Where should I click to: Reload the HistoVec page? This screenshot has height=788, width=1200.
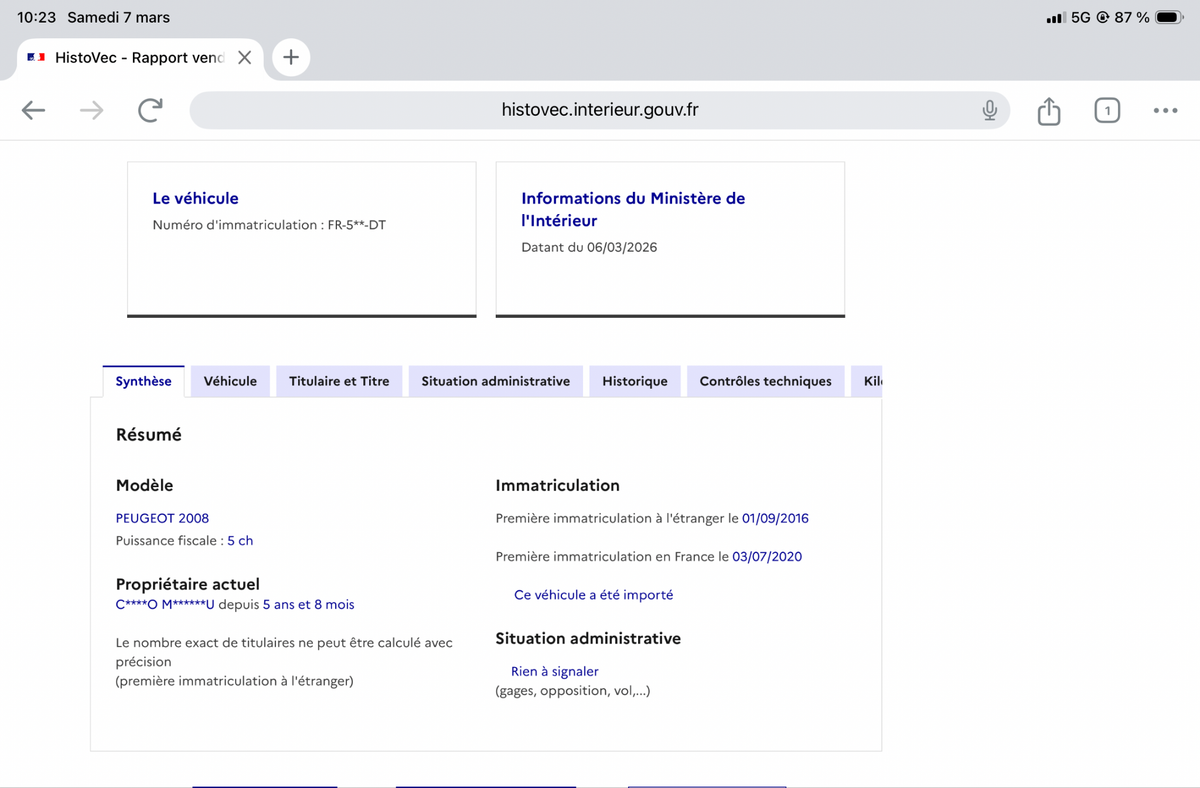tap(150, 111)
